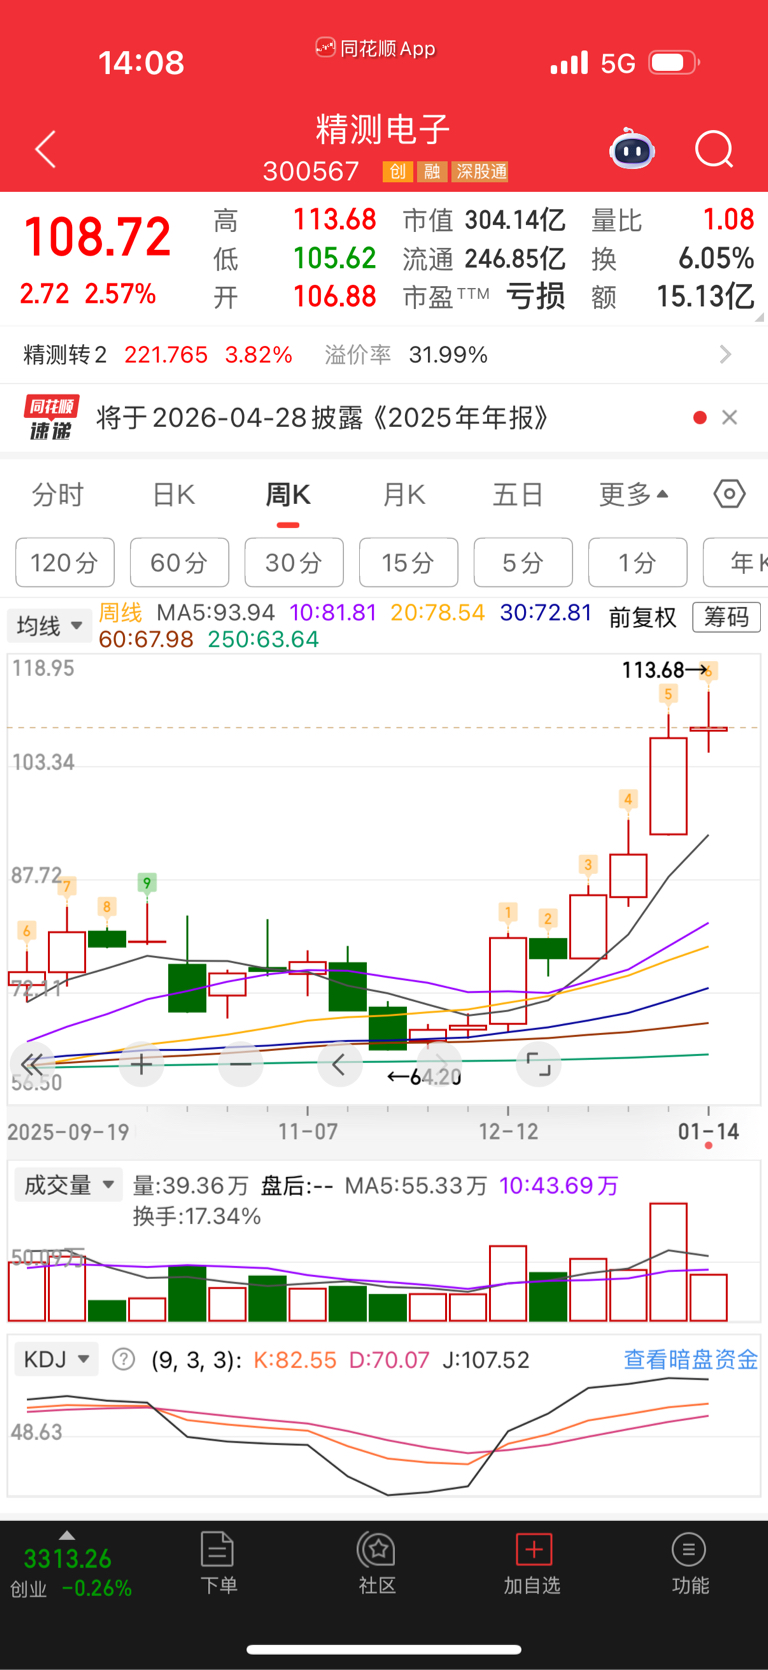
Task: Select the 15分 period button
Action: point(408,563)
